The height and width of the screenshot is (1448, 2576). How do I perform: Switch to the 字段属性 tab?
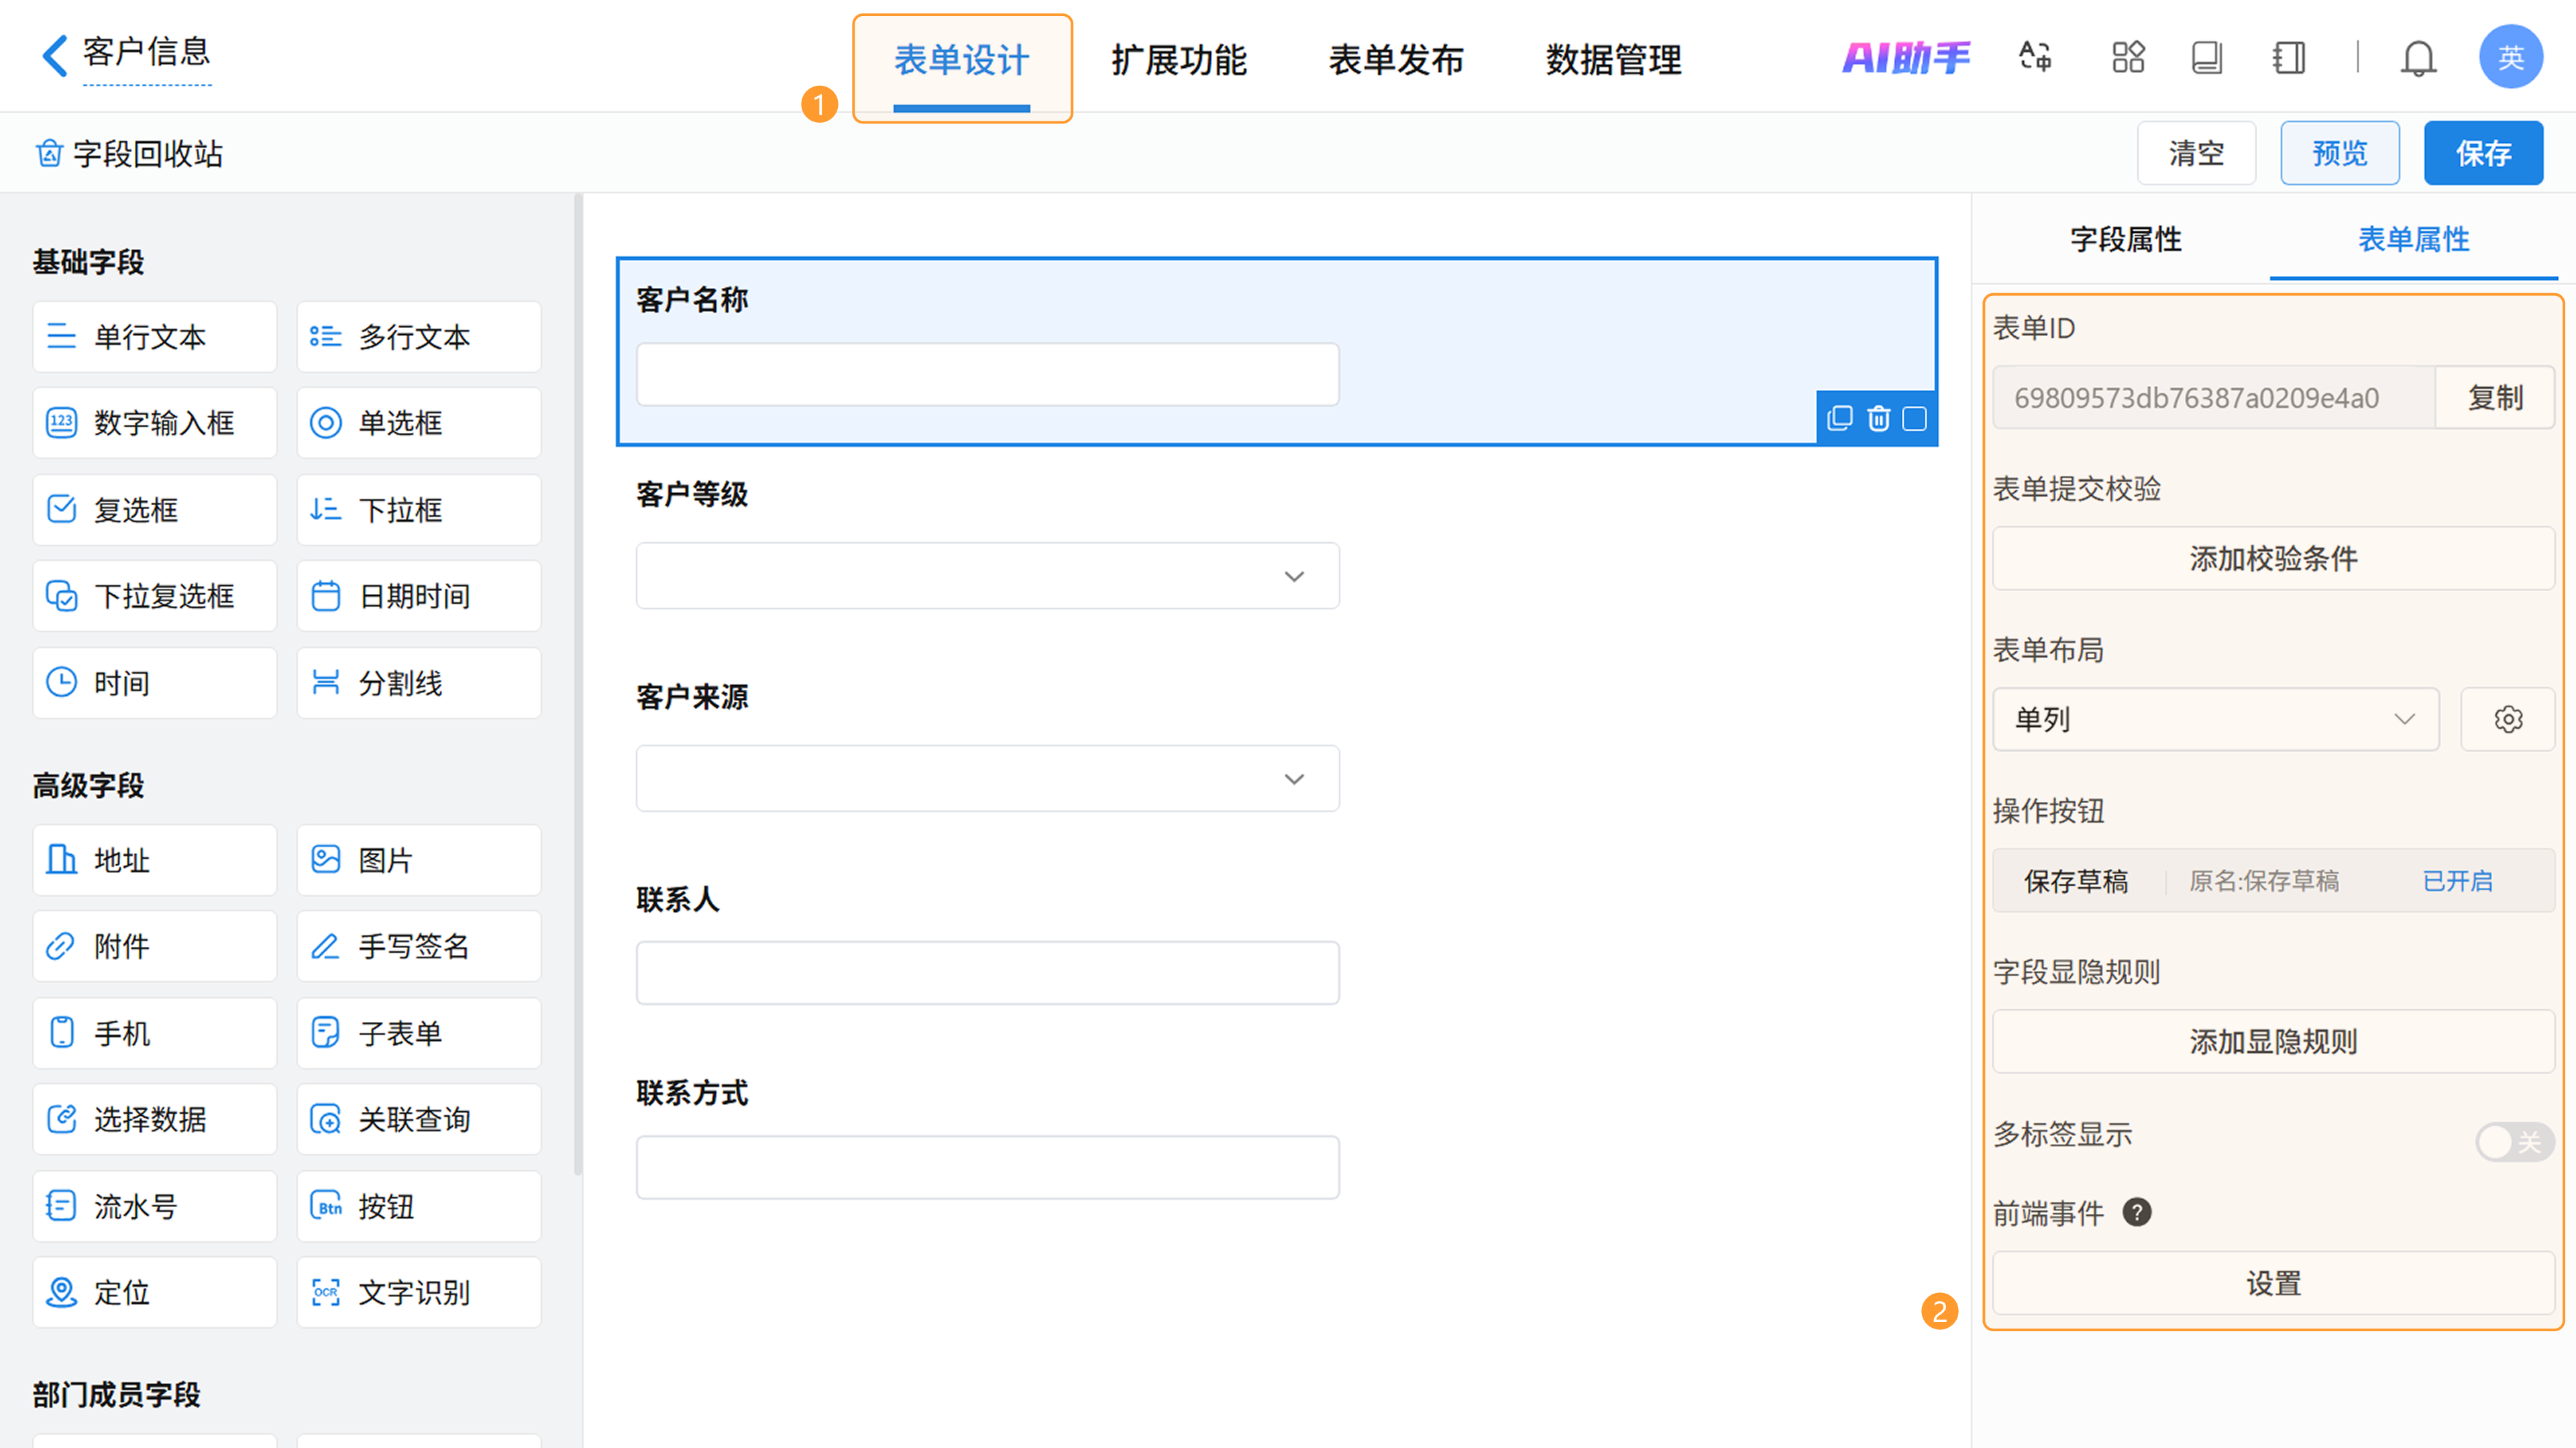2125,239
